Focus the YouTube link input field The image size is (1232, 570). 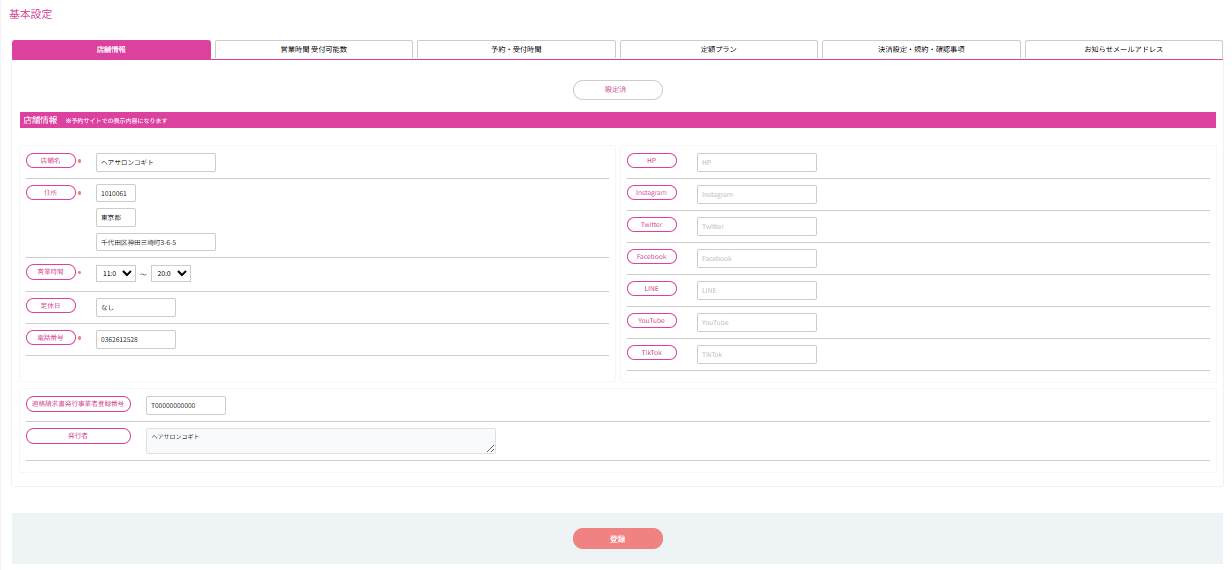pyautogui.click(x=756, y=323)
